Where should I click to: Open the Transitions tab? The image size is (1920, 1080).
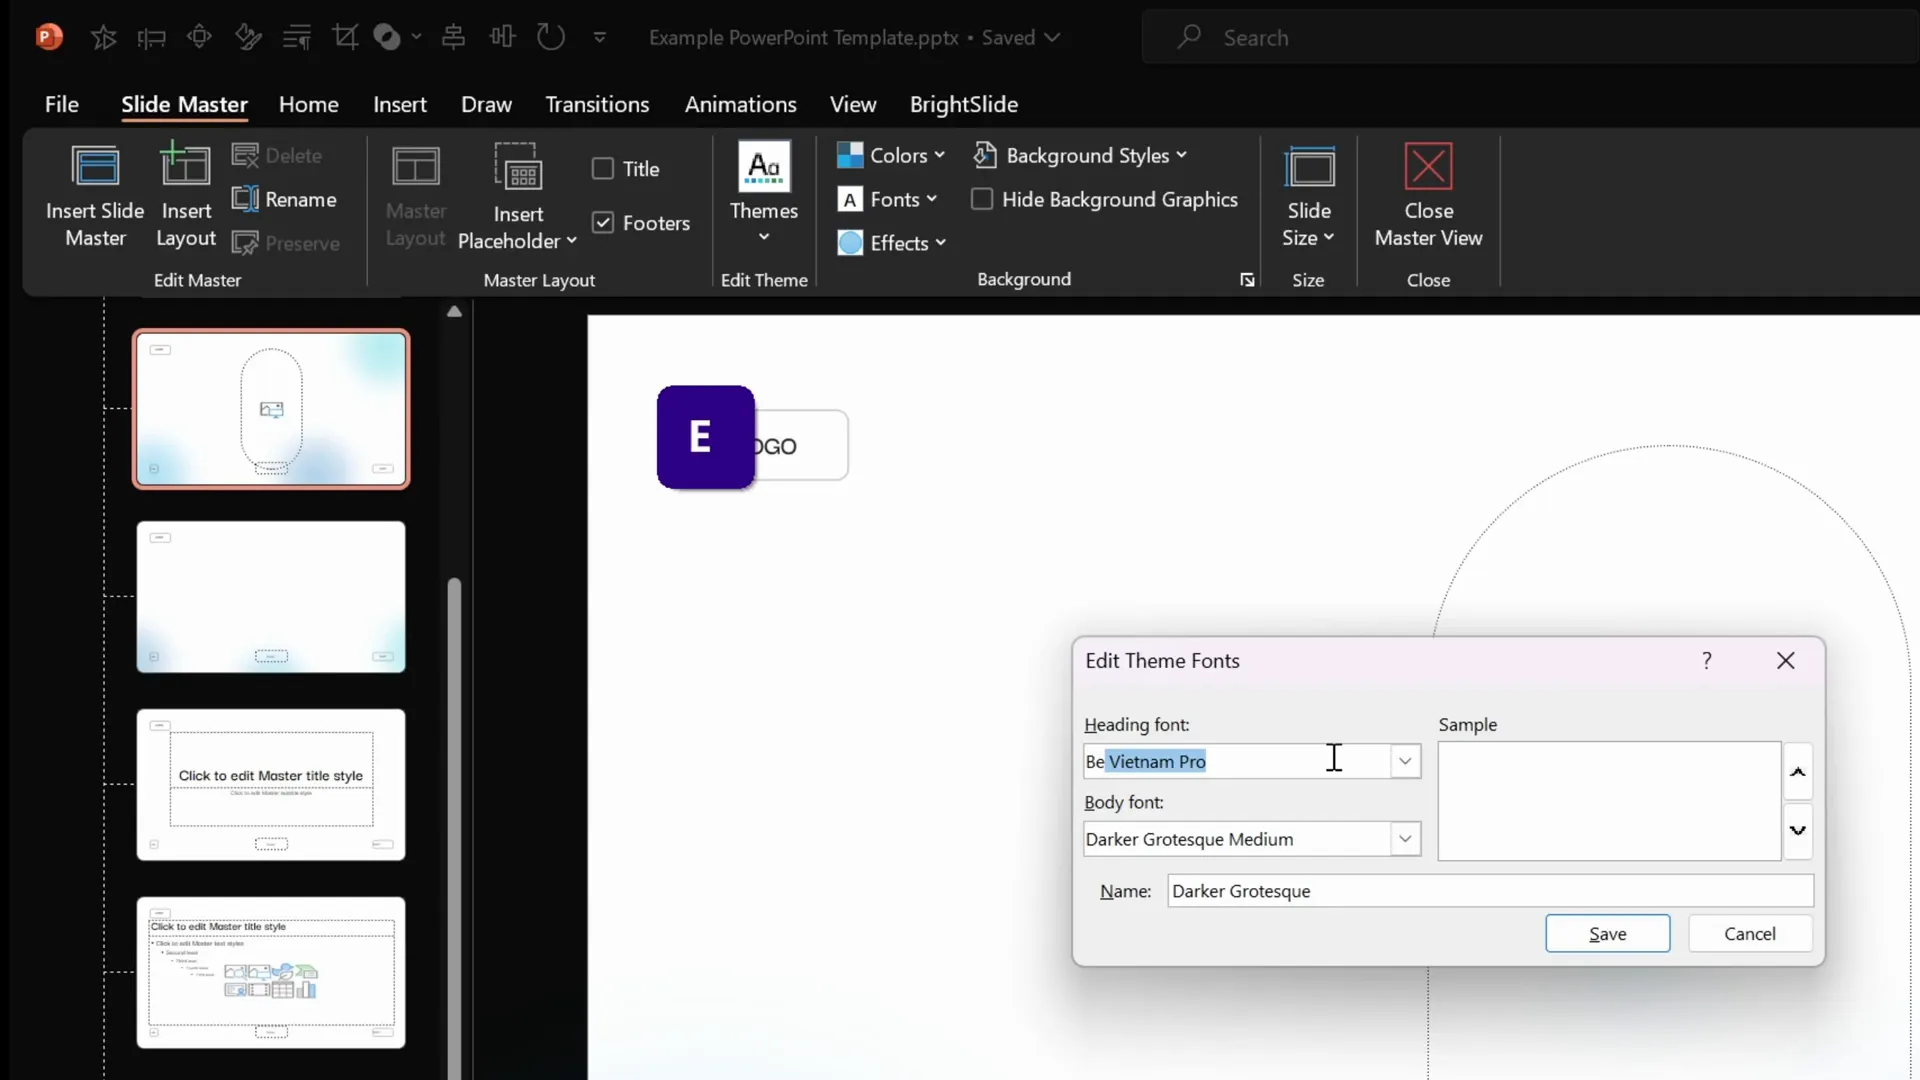pyautogui.click(x=597, y=104)
